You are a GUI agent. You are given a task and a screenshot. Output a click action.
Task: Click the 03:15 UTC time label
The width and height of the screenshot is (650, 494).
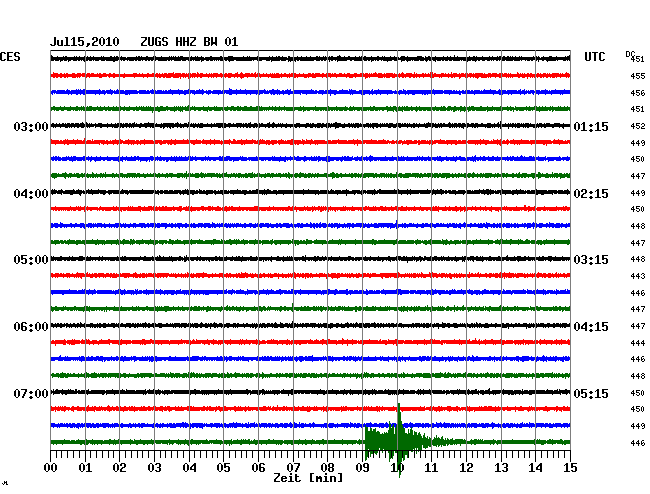[591, 260]
